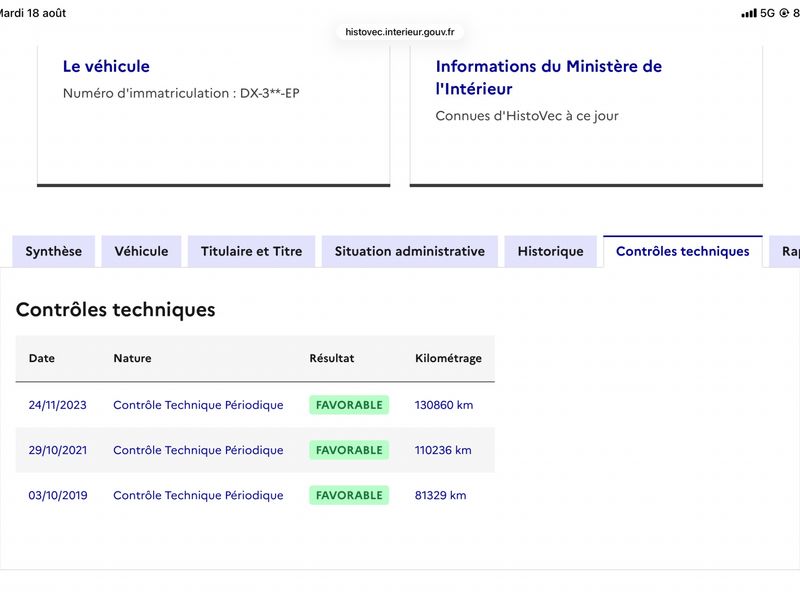Viewport: 800px width, 600px height.
Task: Click the FAVORABLE badge for 29/10/2021
Action: (349, 450)
